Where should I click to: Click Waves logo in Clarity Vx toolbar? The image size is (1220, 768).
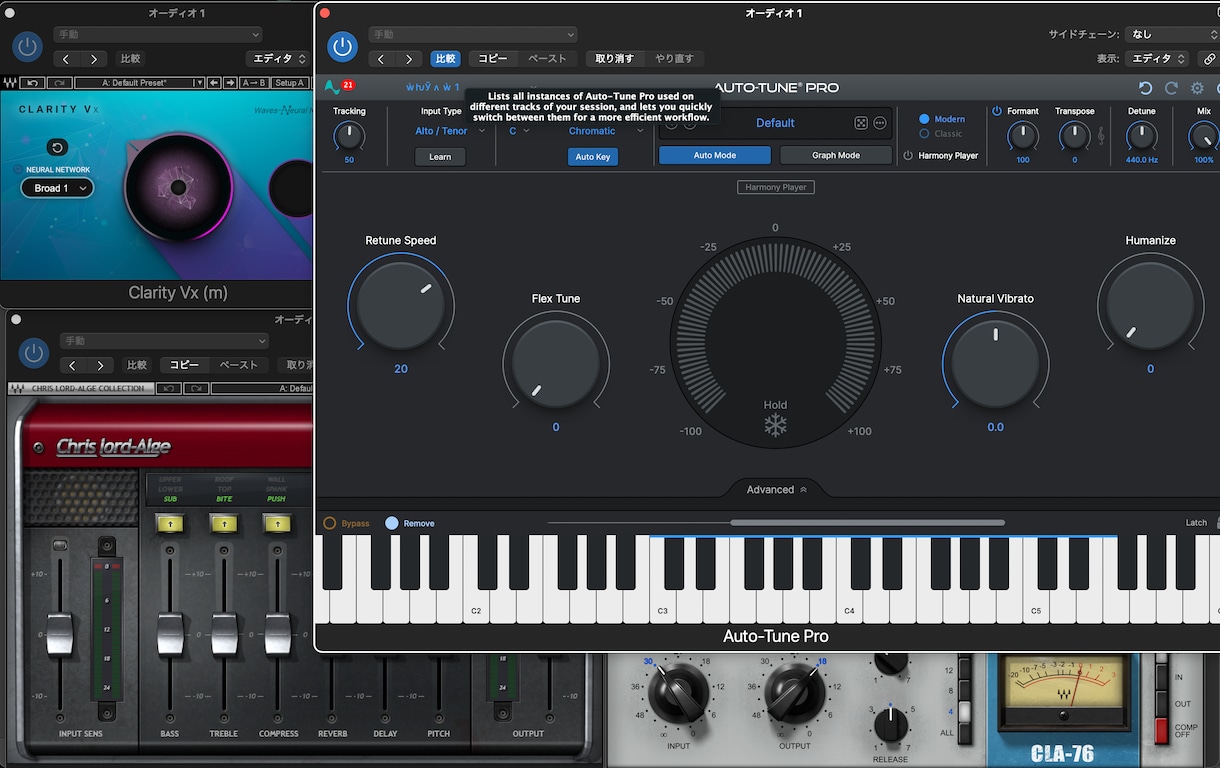(10, 83)
